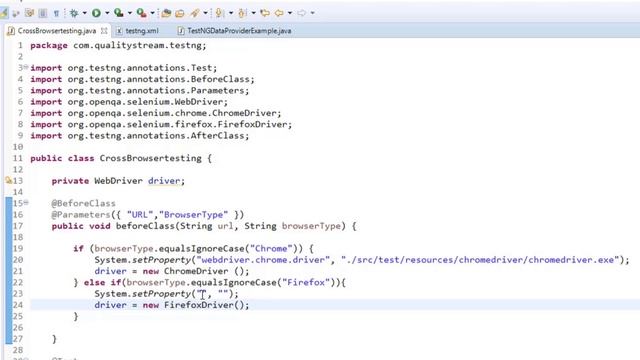Click the "Chrome" string on line 19
Viewport: 640px width, 360px height.
[271, 249]
